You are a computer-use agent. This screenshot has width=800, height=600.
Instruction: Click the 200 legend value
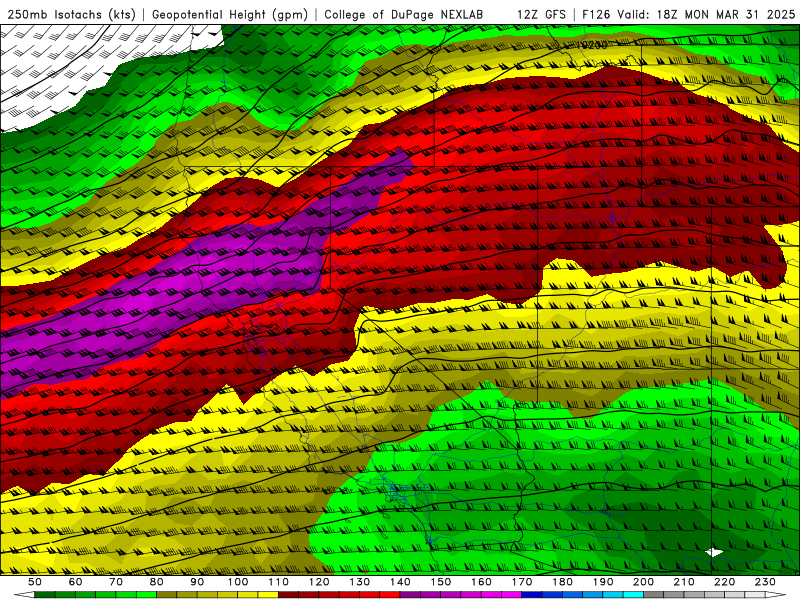click(x=643, y=582)
